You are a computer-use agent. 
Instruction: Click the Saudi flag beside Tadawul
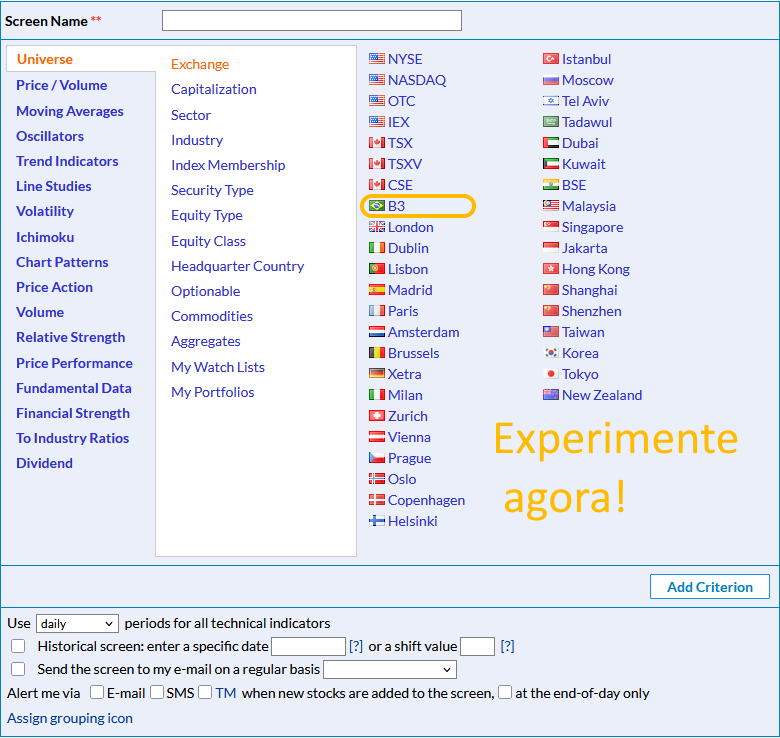click(x=551, y=122)
